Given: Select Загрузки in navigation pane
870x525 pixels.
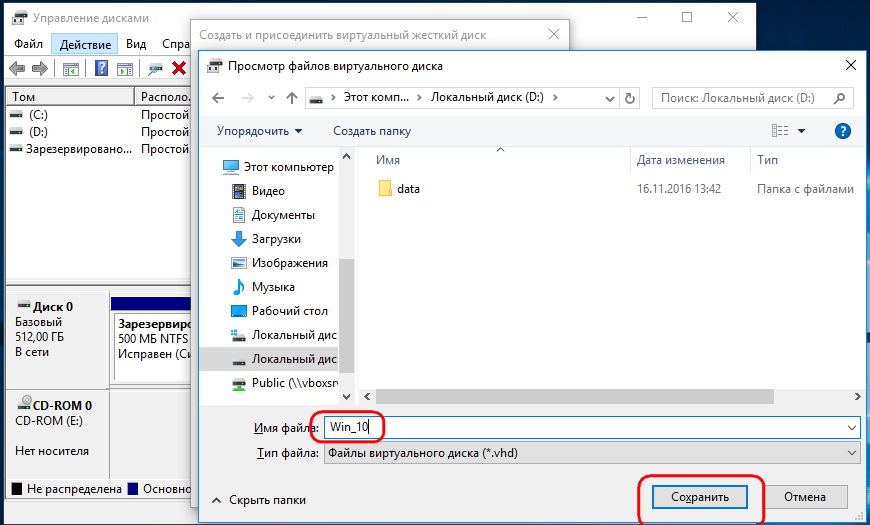Looking at the screenshot, I should coord(266,239).
